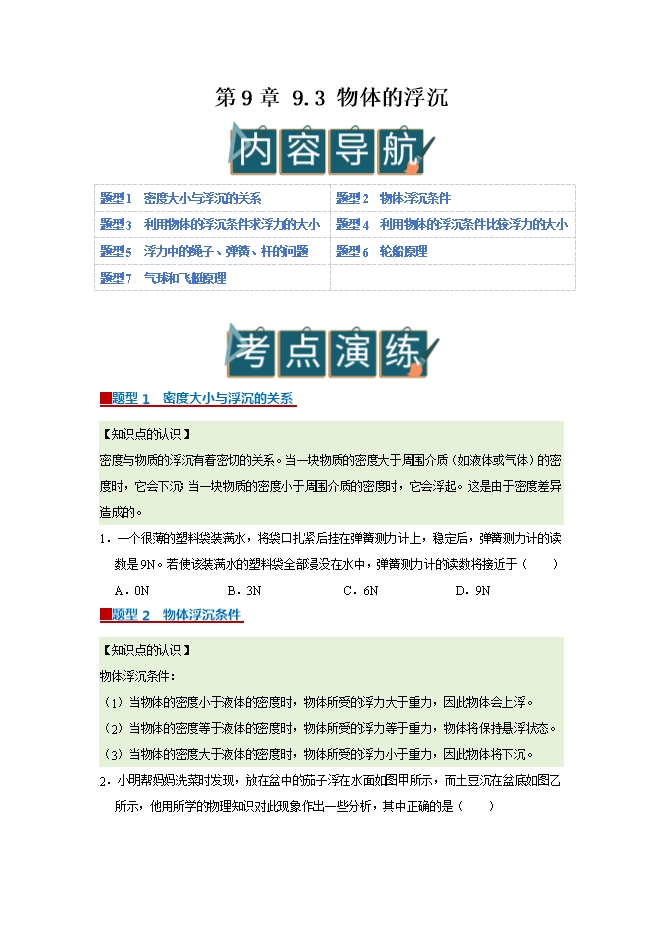Go to 题型3 利用物体的浮沉条件求浮力的大小

(x=210, y=225)
